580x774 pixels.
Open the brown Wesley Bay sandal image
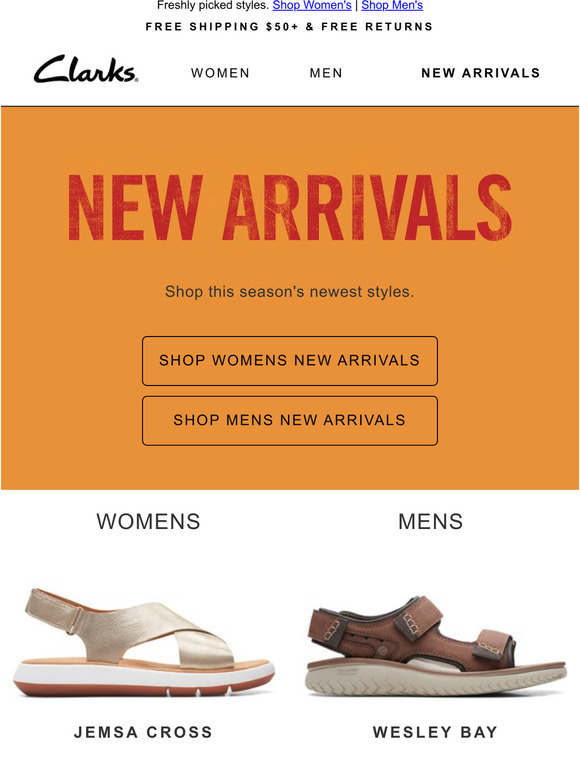coord(436,645)
